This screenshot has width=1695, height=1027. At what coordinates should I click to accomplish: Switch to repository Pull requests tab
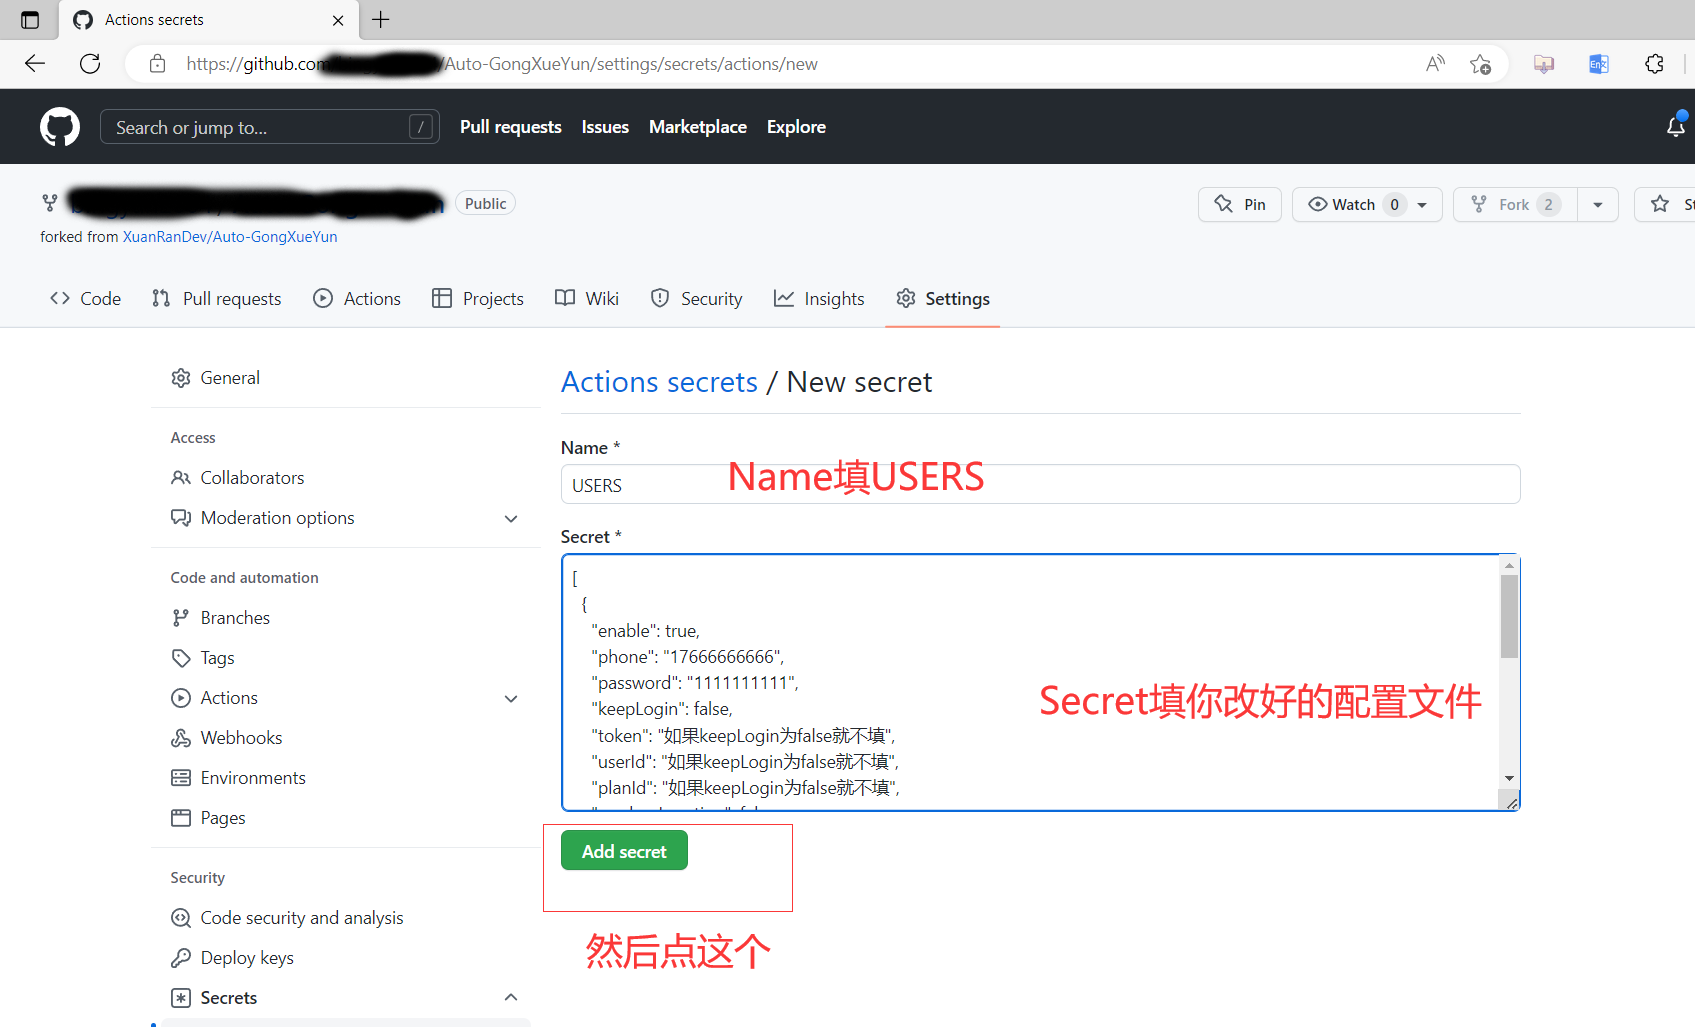pos(217,299)
